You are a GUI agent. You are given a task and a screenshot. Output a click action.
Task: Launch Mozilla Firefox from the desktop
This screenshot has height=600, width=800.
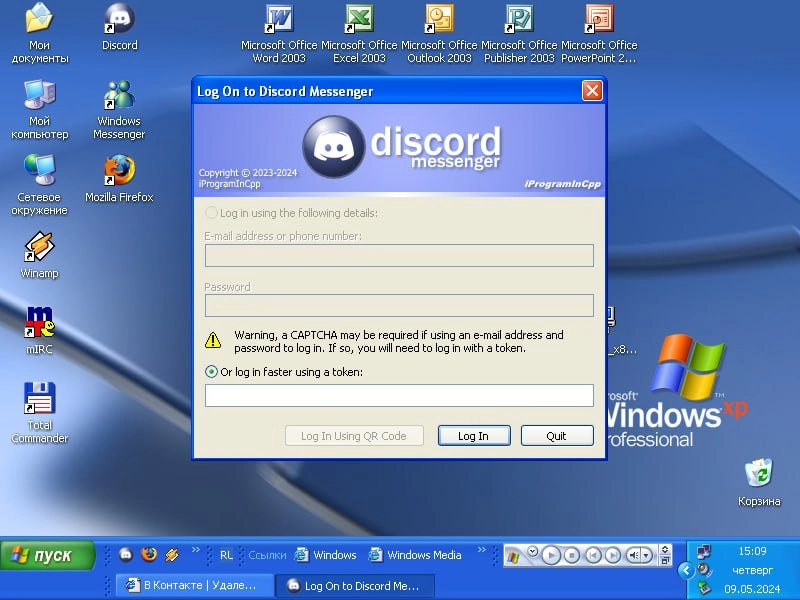tap(120, 171)
